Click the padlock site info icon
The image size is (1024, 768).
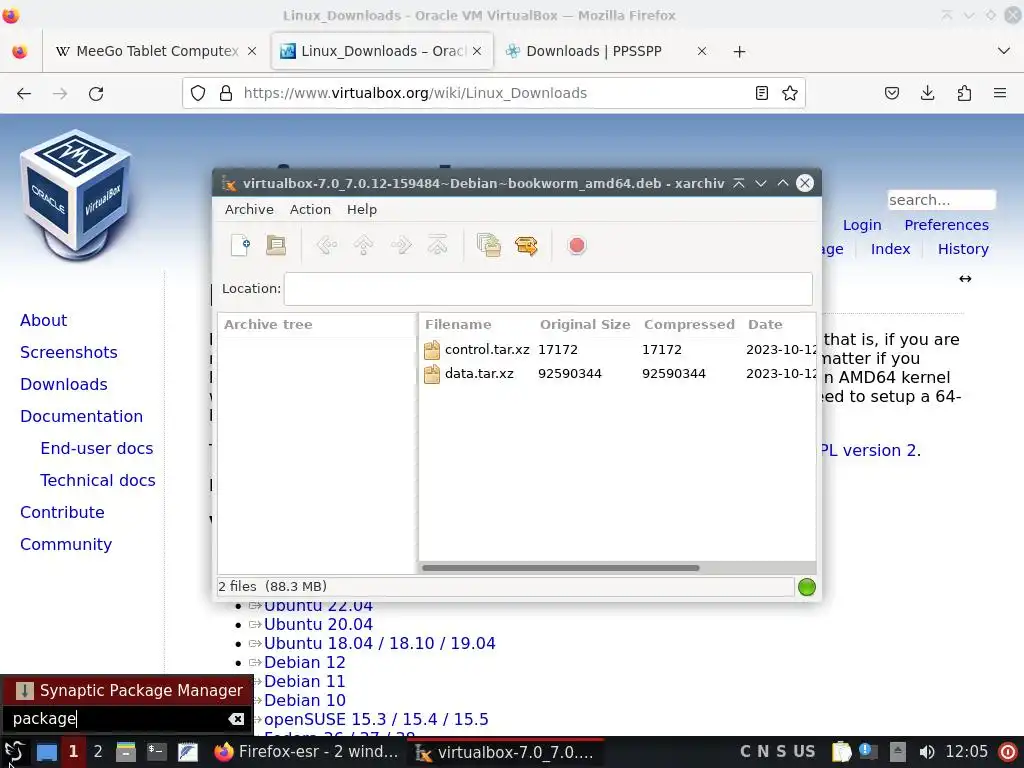coord(226,93)
